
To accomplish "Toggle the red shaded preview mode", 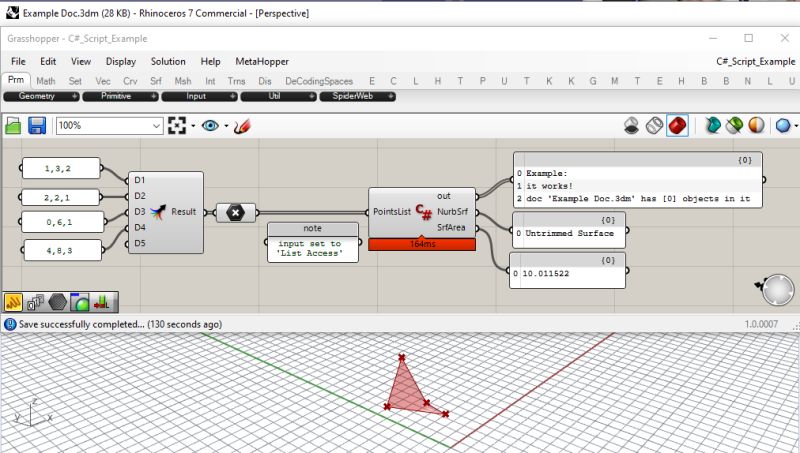I will click(x=677, y=125).
